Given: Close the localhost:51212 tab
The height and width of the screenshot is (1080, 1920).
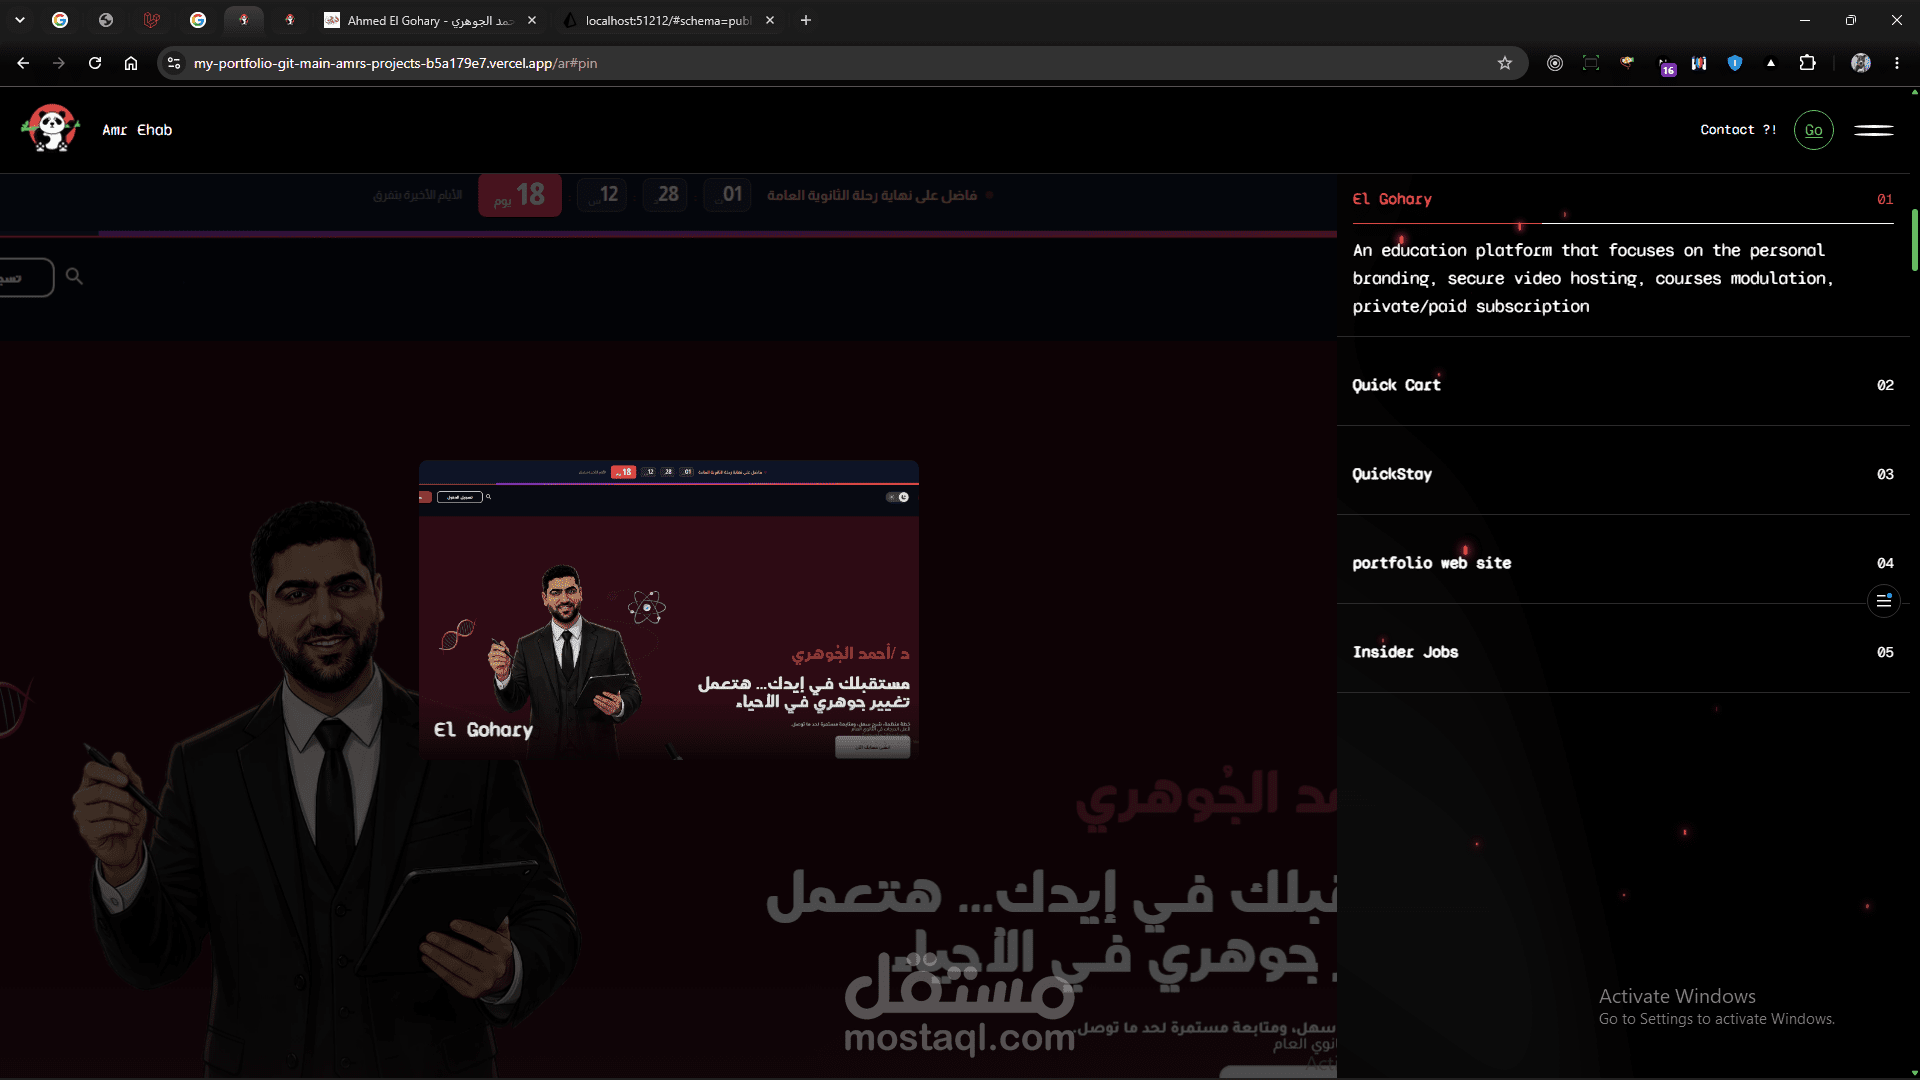Looking at the screenshot, I should click(x=770, y=20).
